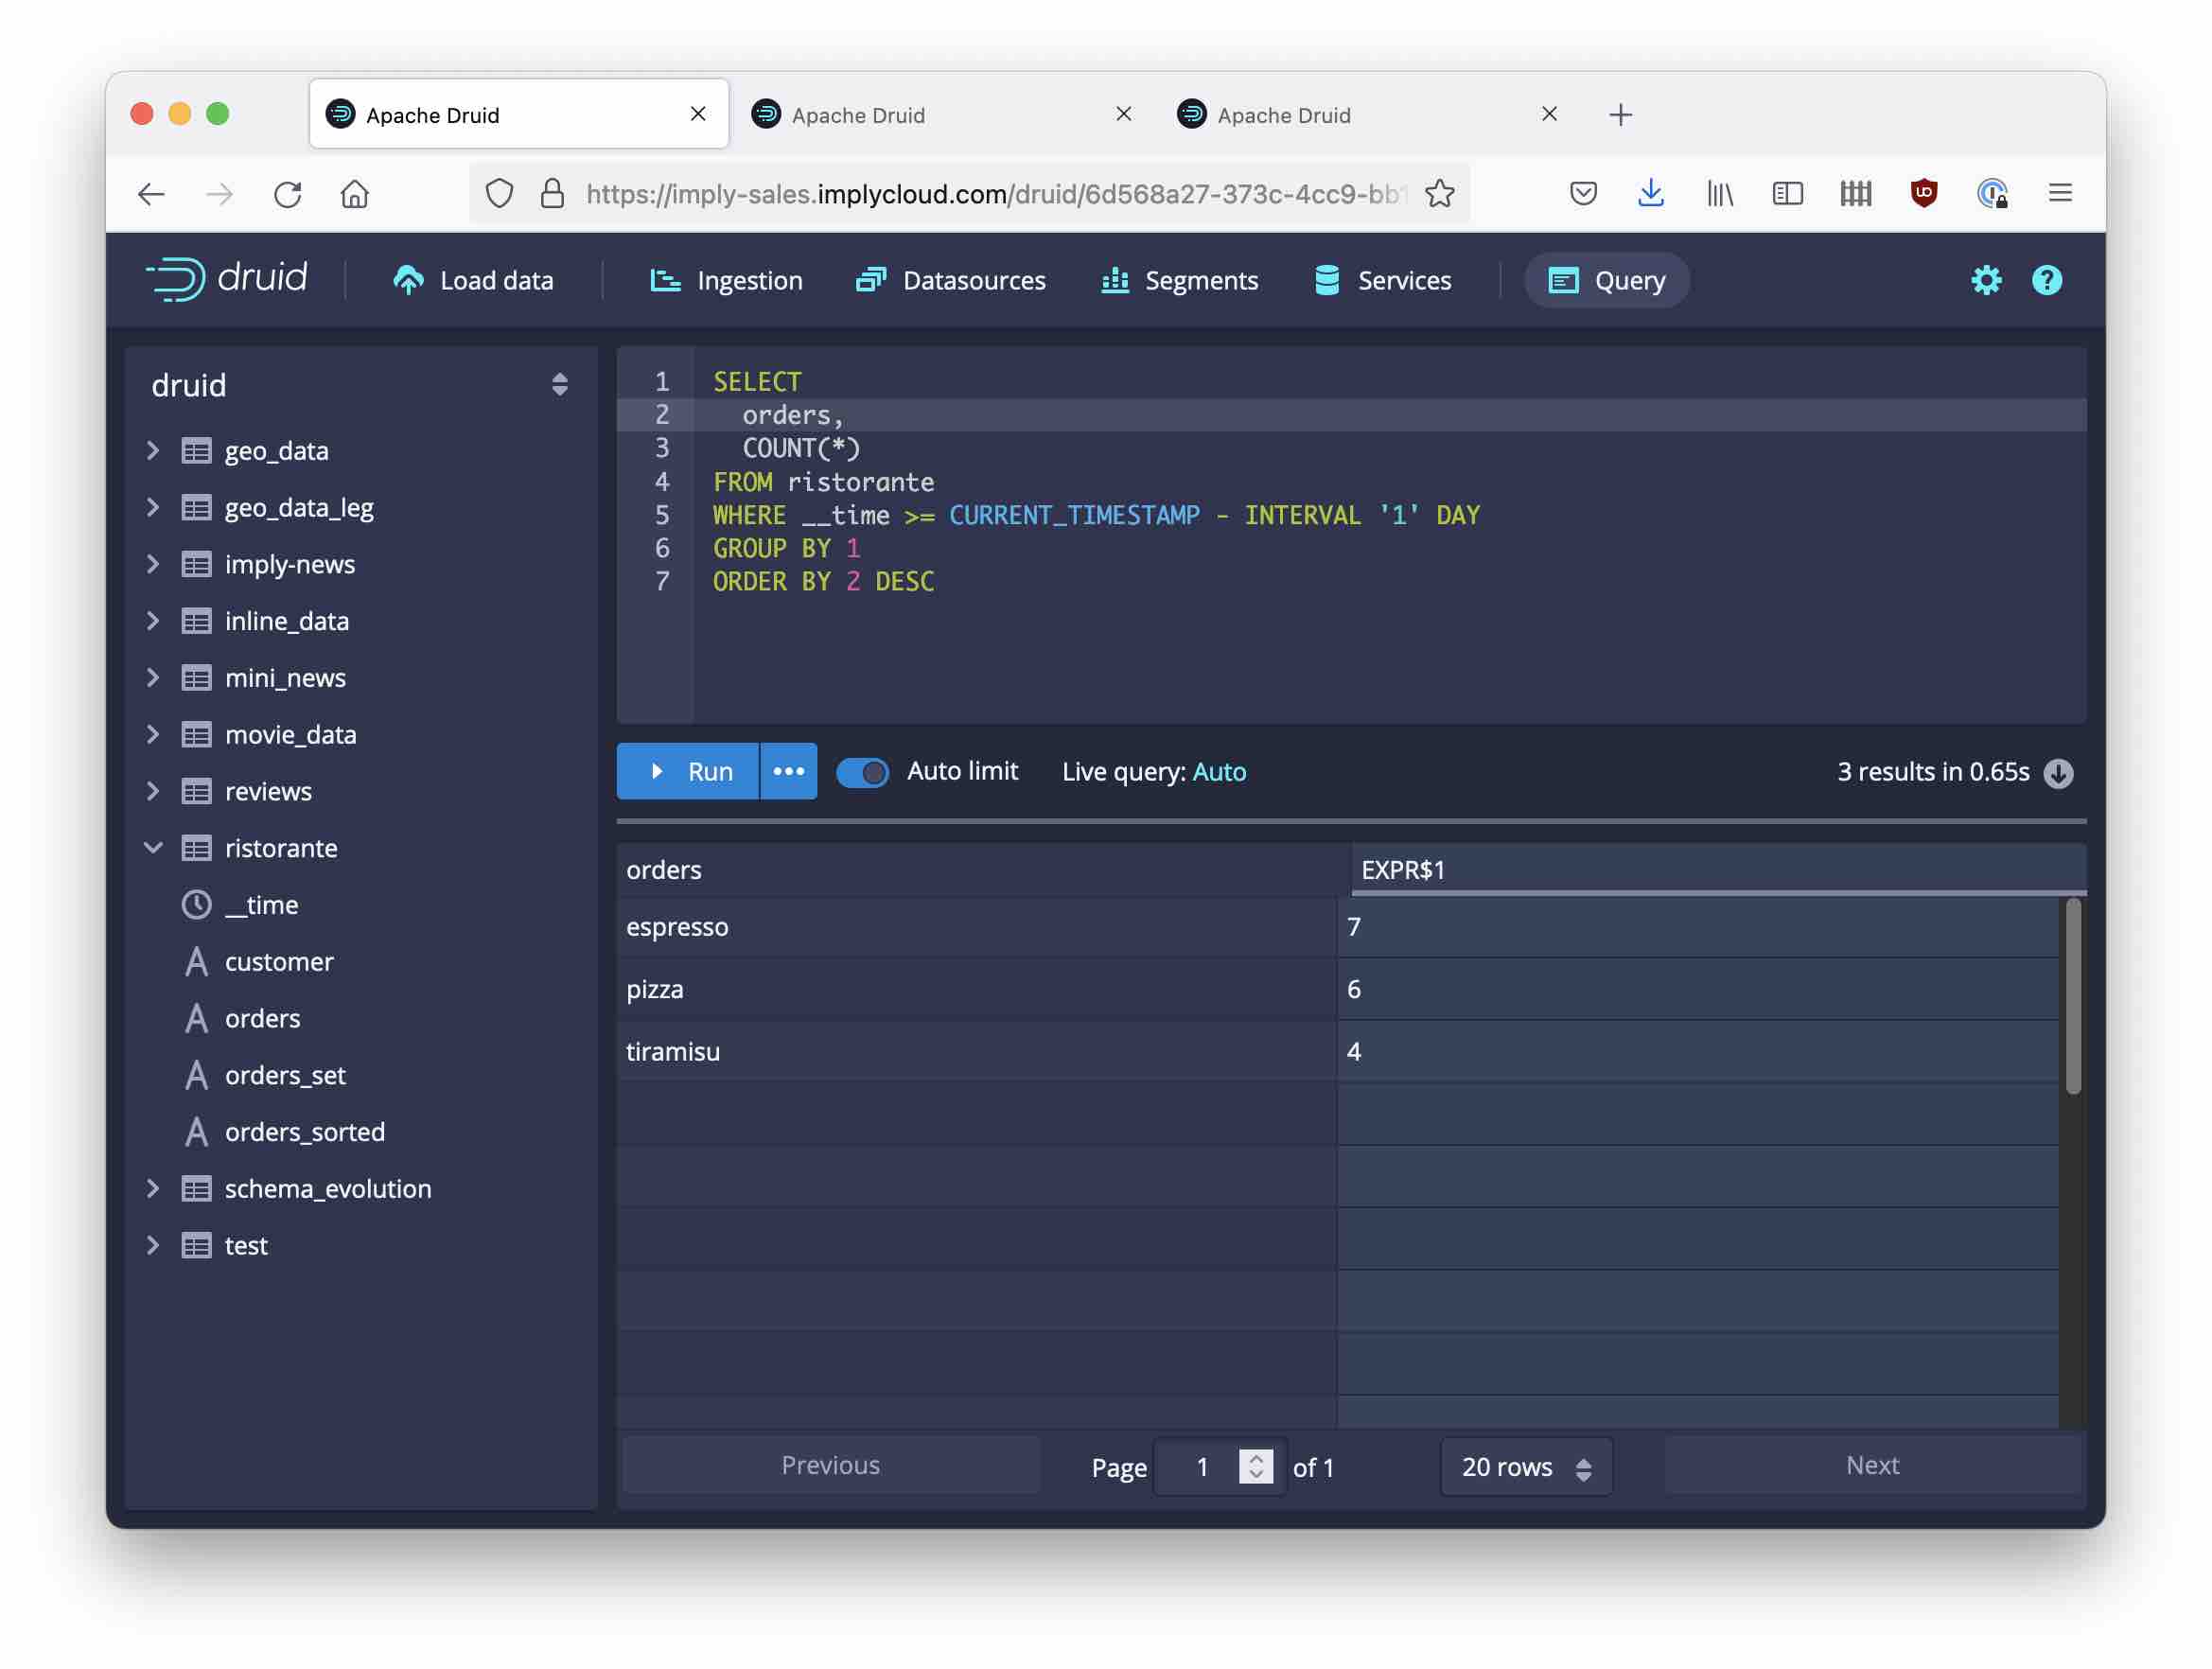
Task: Collapse the ristorante table tree
Action: click(x=153, y=848)
